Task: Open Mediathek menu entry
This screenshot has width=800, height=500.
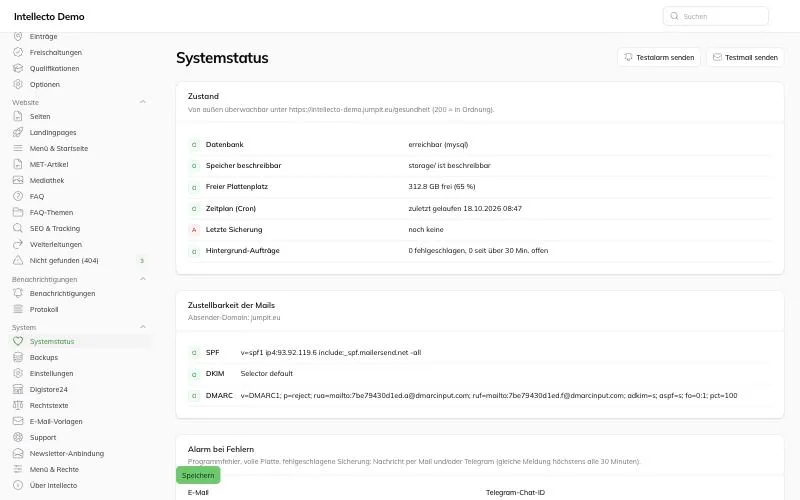Action: click(47, 180)
